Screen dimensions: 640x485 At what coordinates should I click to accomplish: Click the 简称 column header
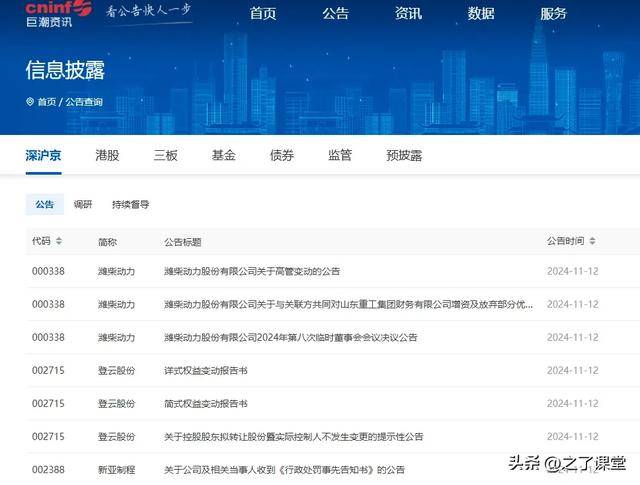[x=107, y=242]
